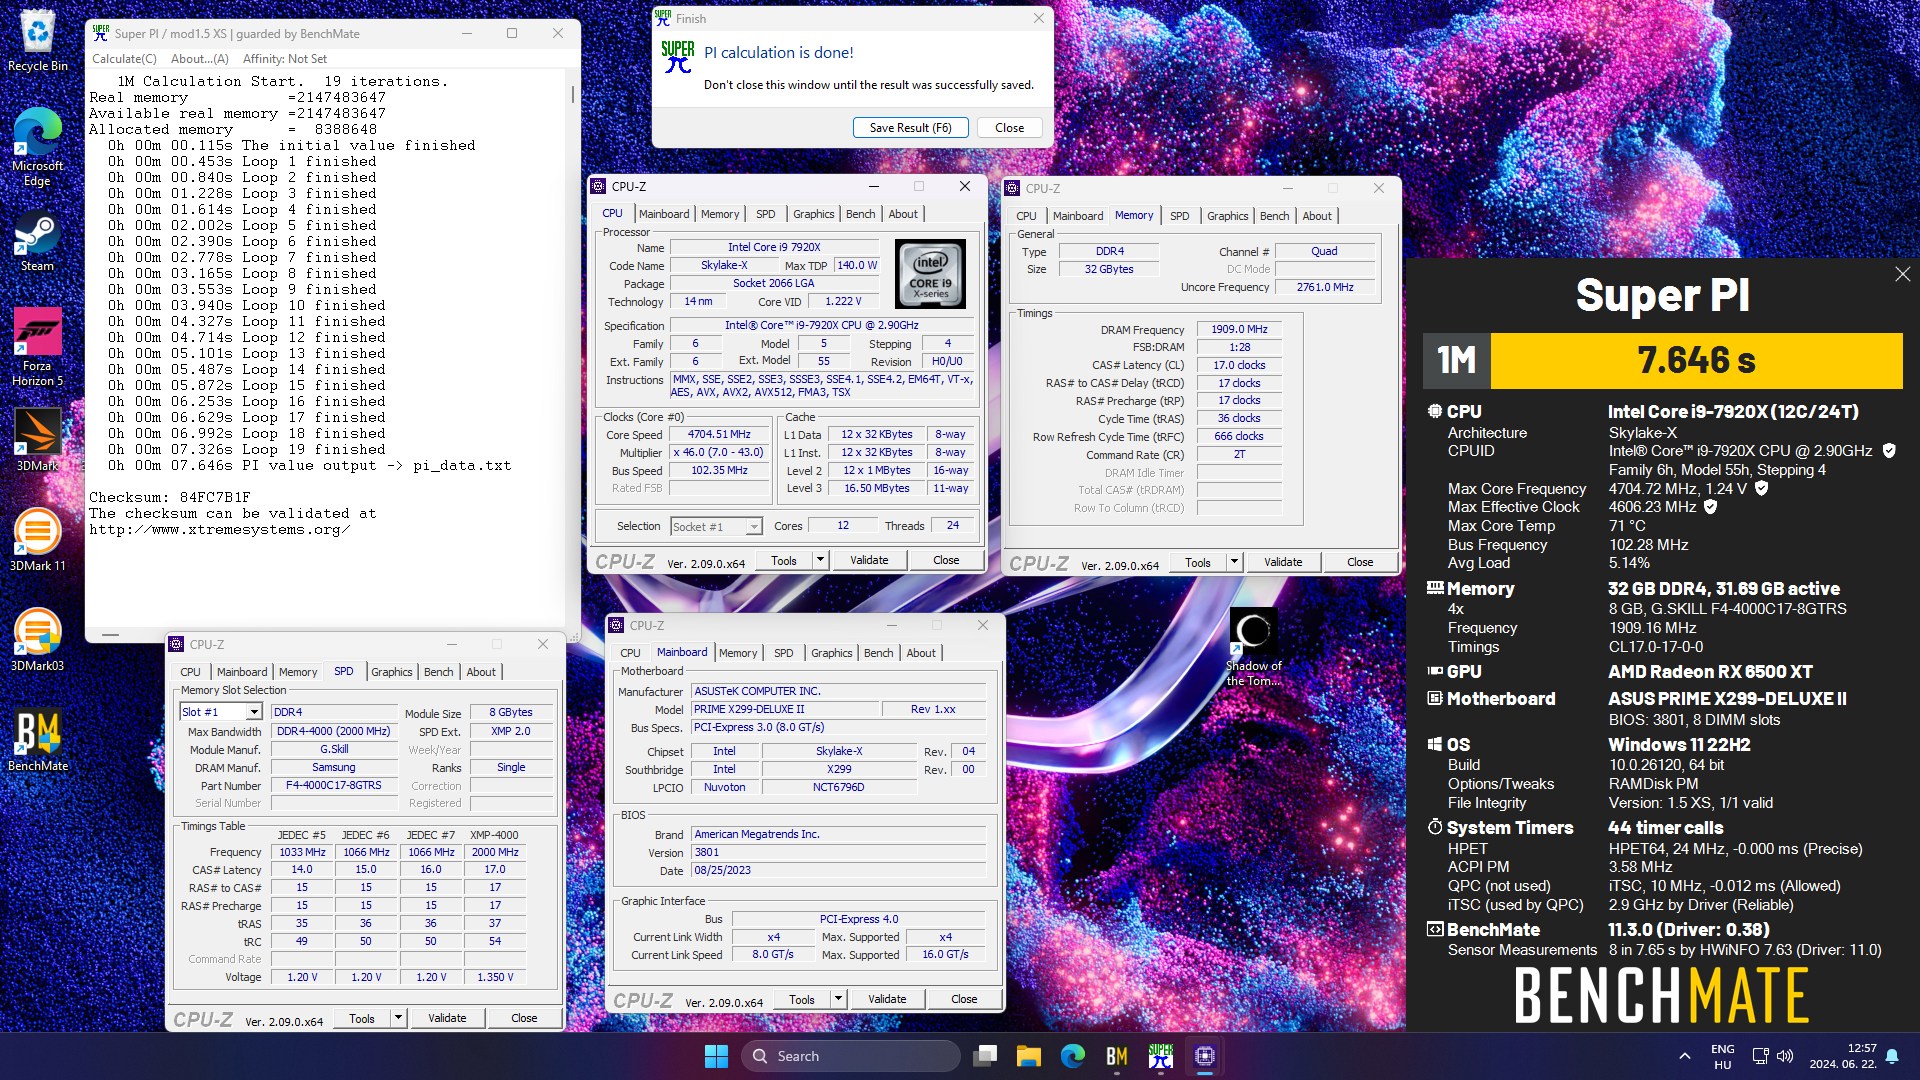Launch the 3DMark 11 desktop shortcut
This screenshot has width=1920, height=1080.
(x=38, y=540)
